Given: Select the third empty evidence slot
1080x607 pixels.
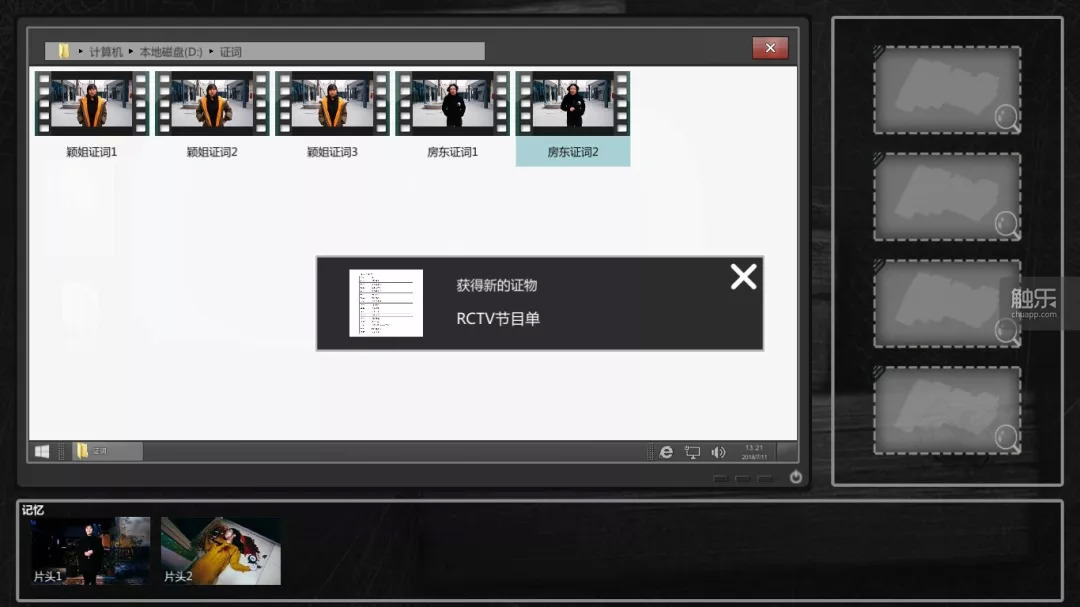Looking at the screenshot, I should pos(947,304).
